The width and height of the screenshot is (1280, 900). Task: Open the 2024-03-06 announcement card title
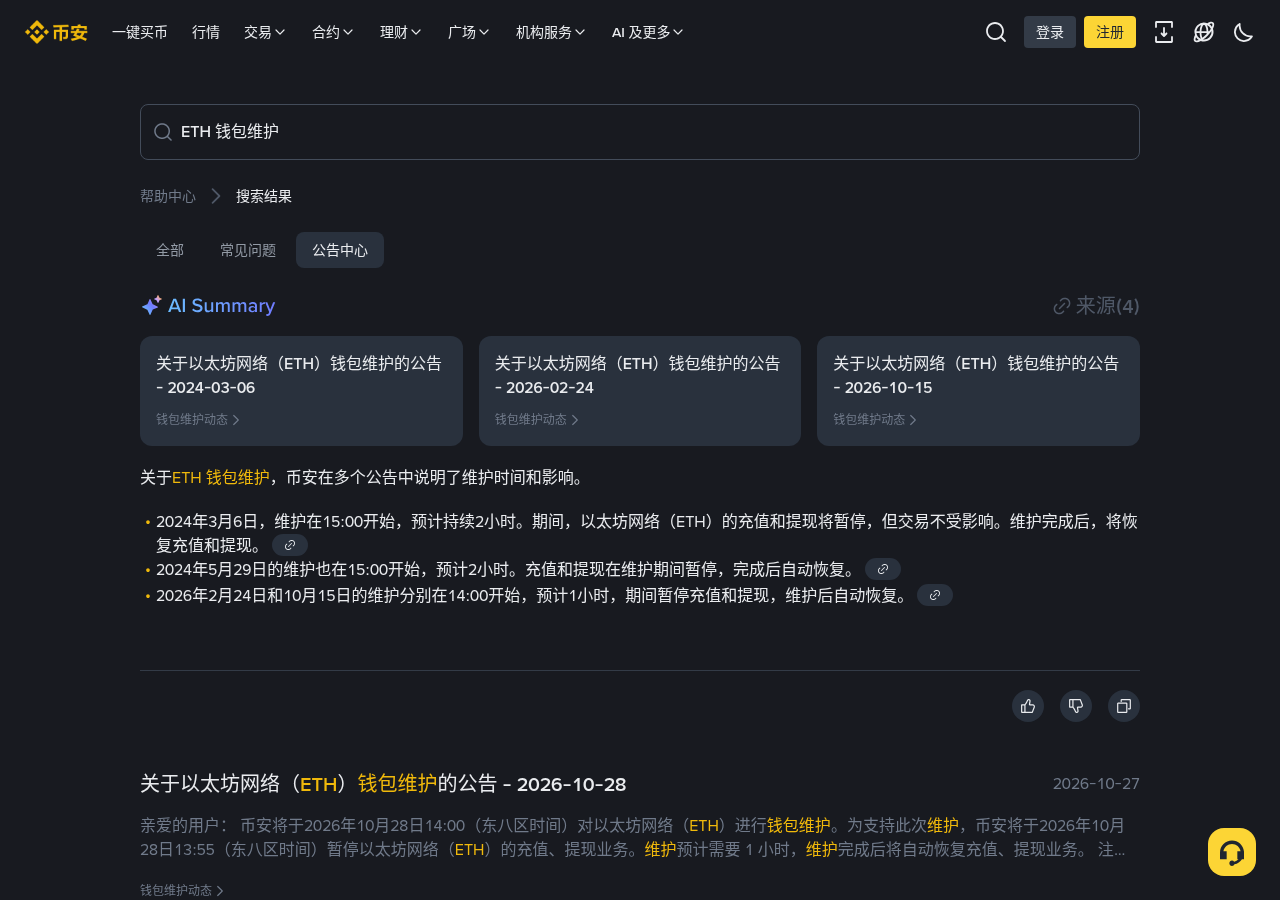pos(299,375)
